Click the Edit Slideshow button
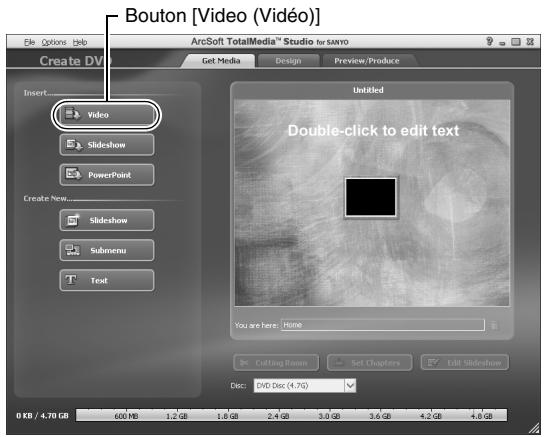 pos(465,363)
